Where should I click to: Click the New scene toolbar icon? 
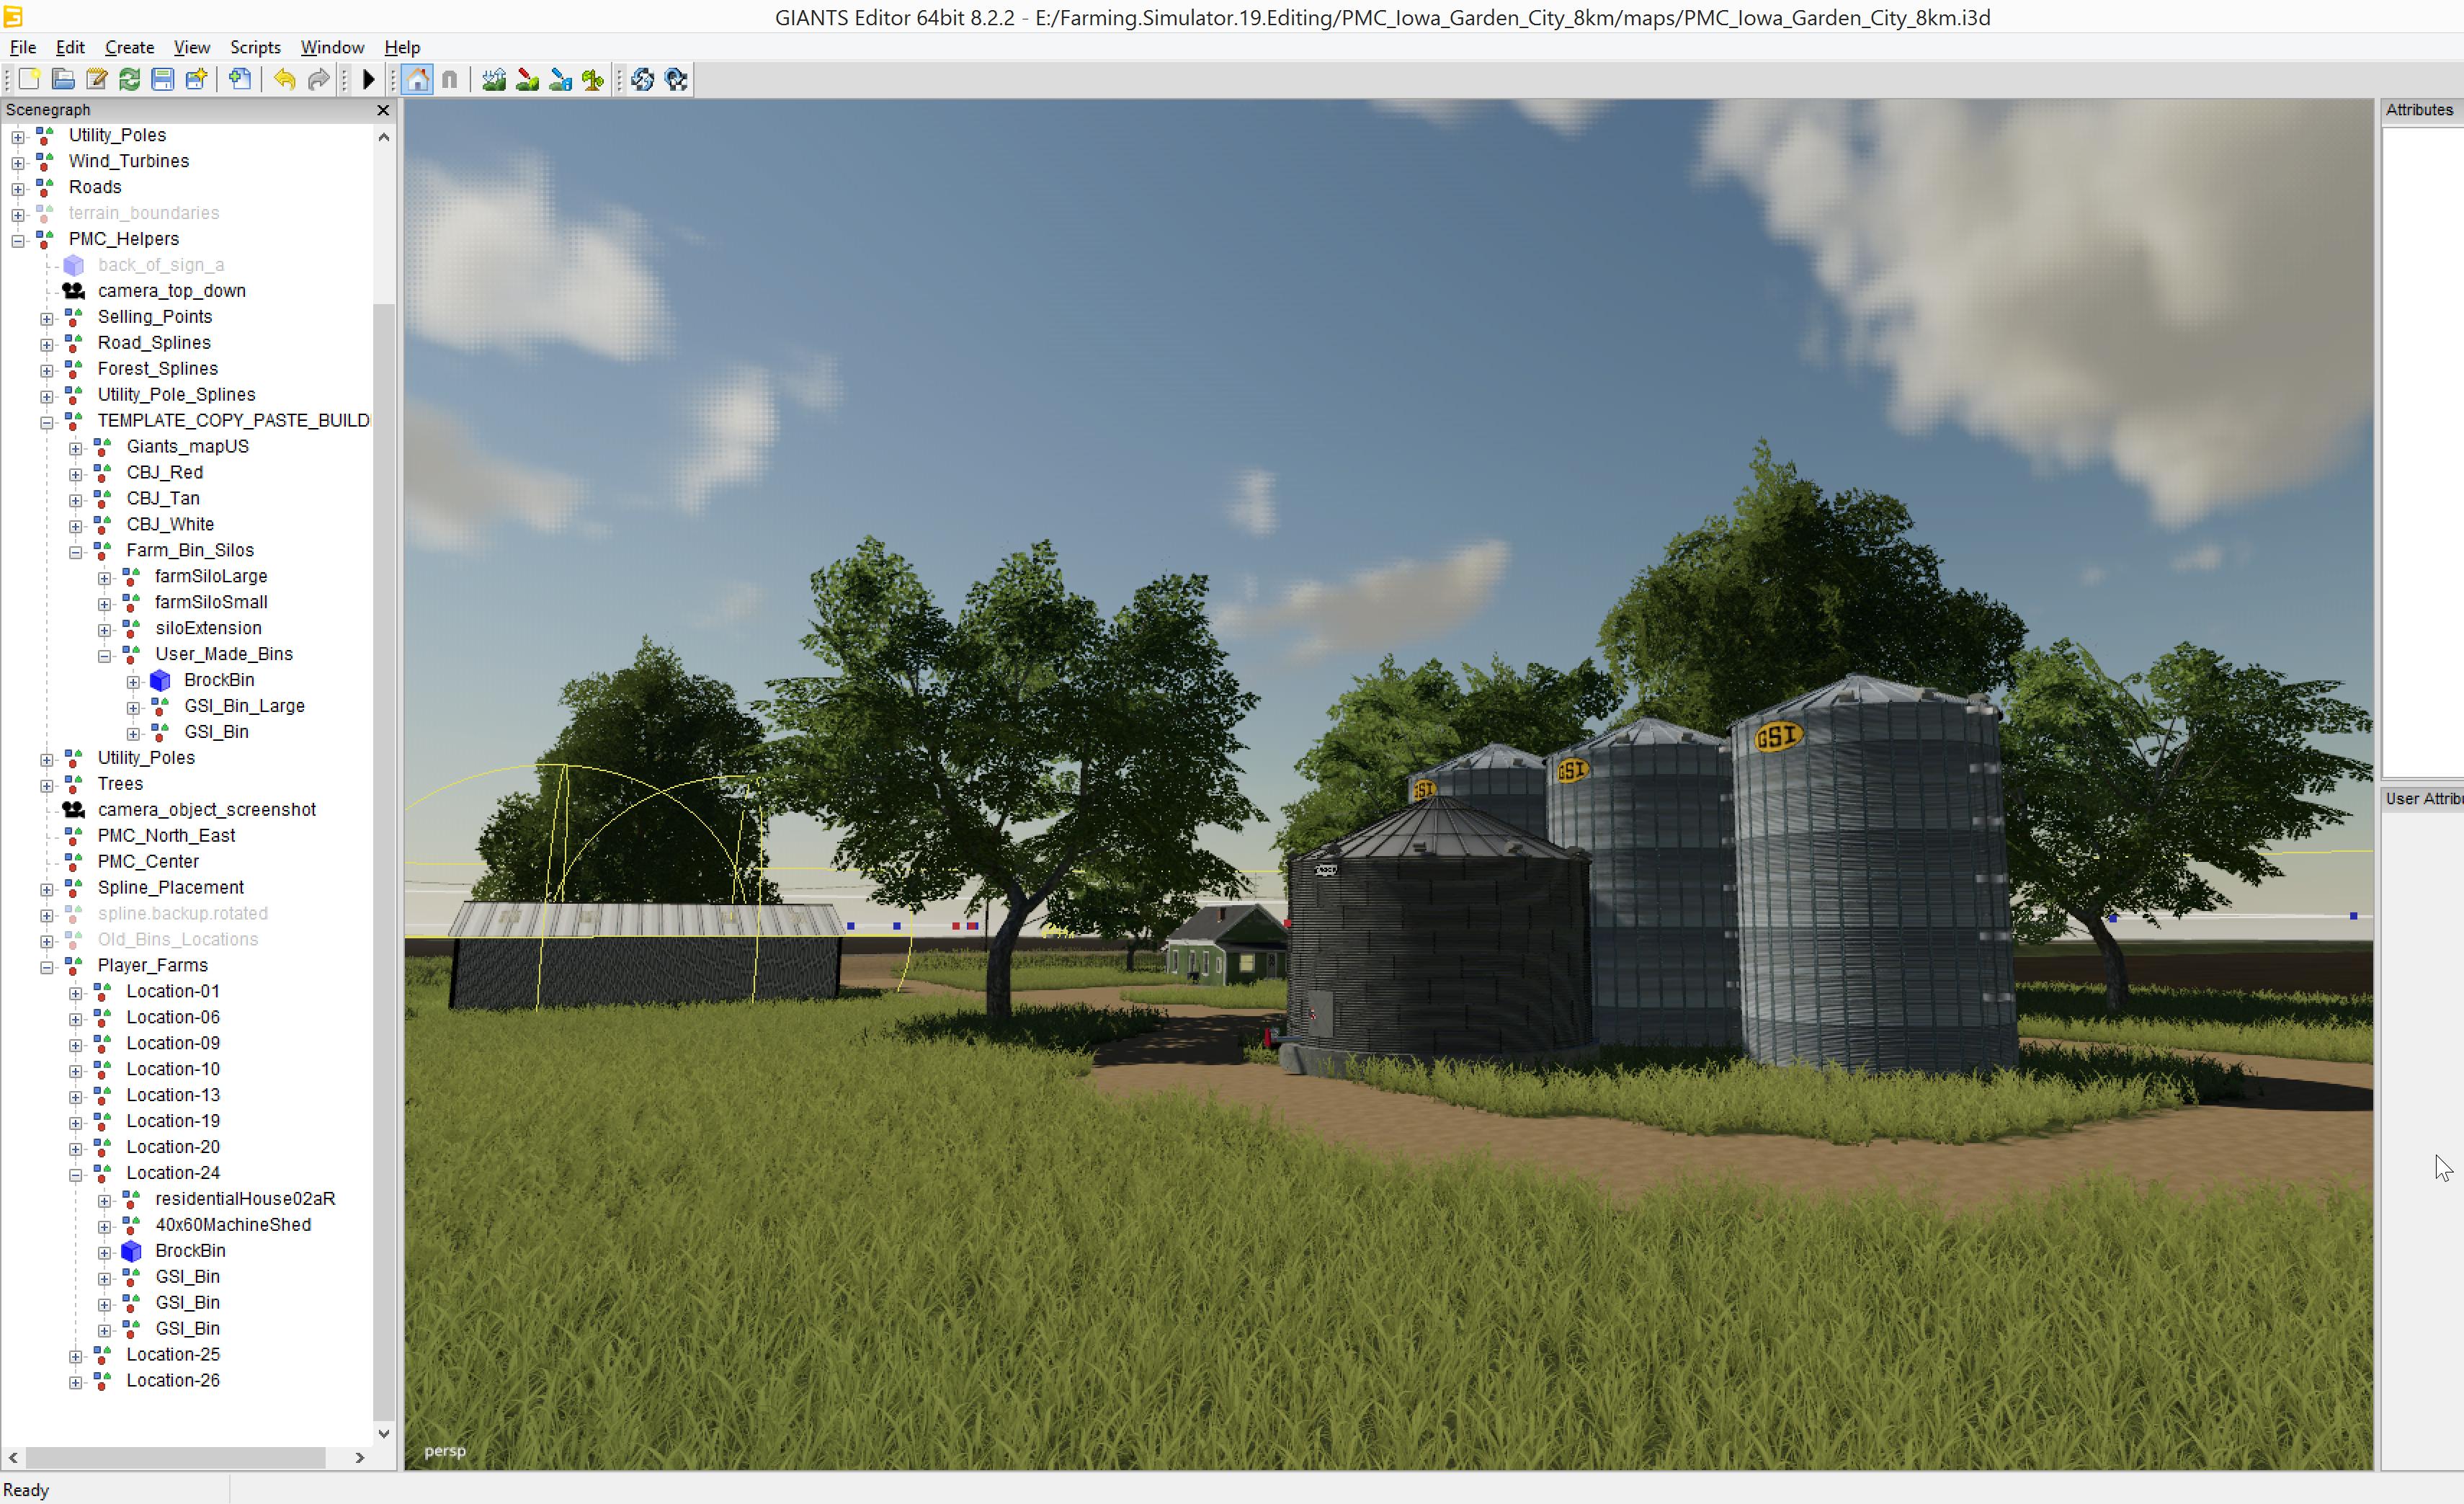[x=29, y=79]
